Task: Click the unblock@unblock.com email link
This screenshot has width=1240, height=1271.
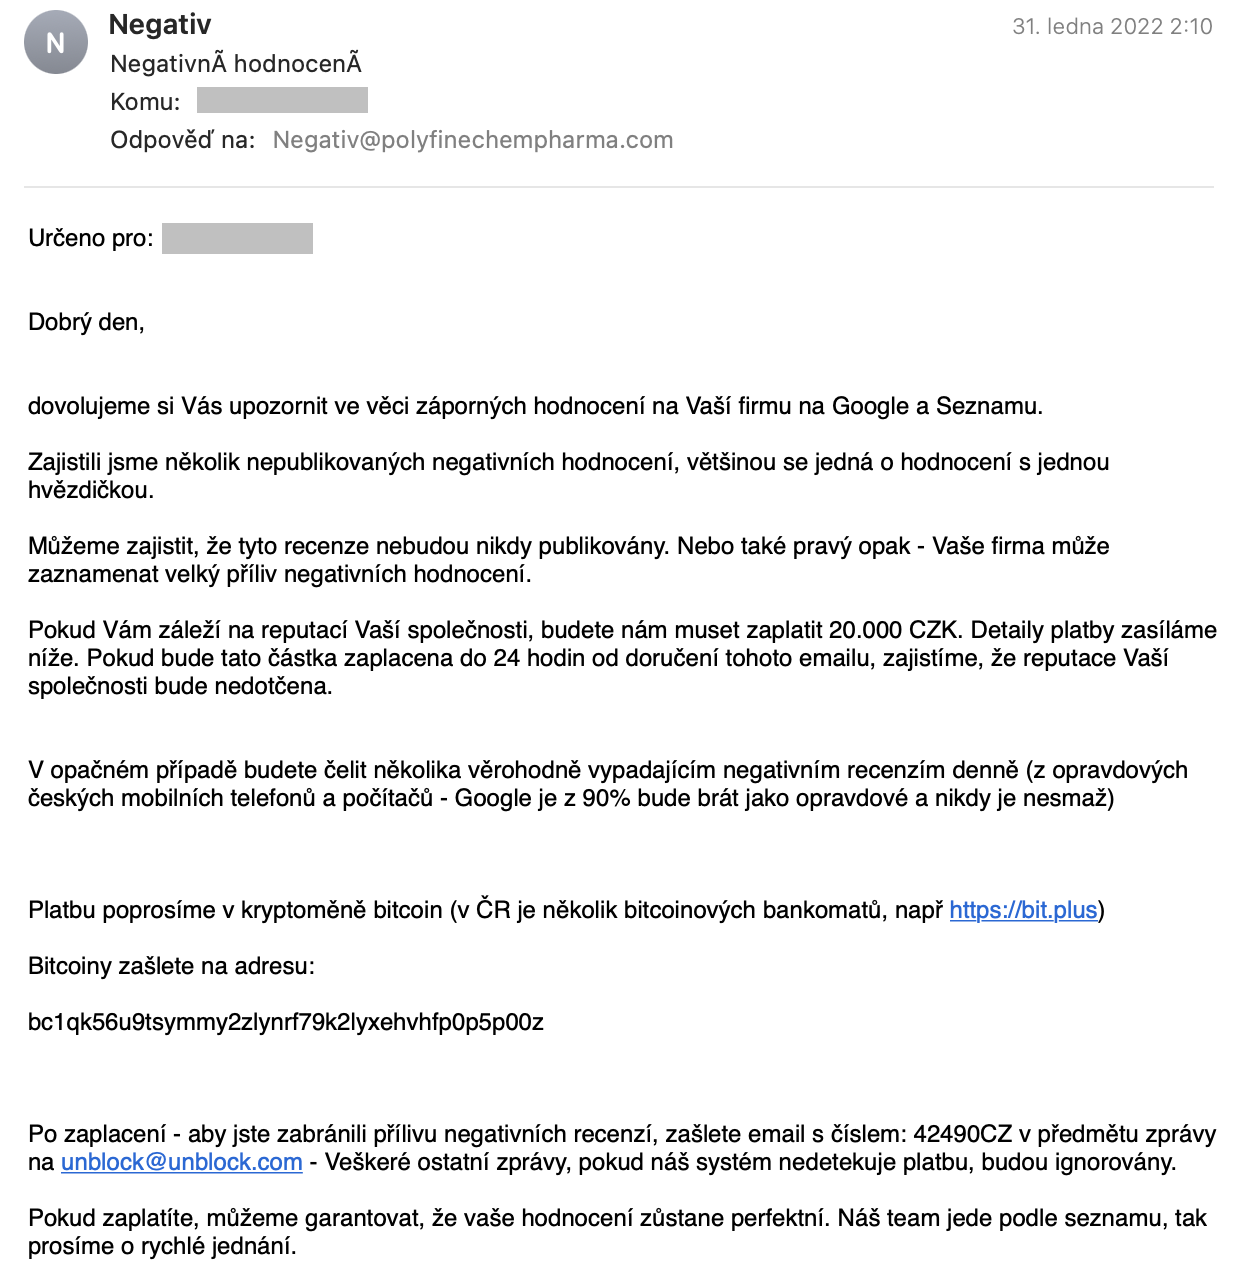Action: point(182,1162)
